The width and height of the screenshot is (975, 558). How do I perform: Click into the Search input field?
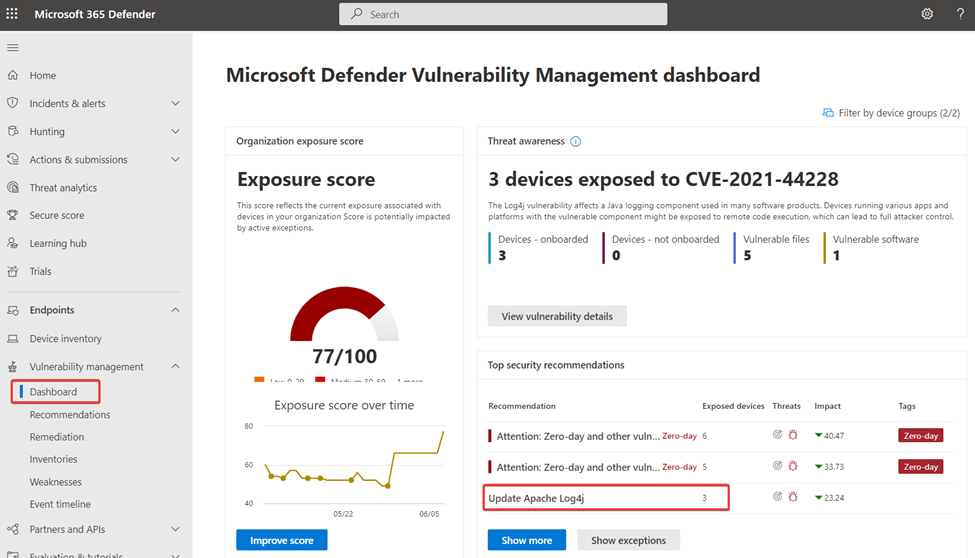(503, 14)
